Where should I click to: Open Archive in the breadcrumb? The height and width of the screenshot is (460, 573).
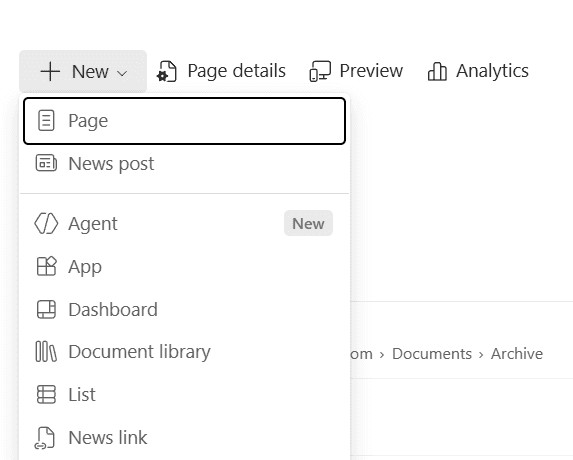point(517,354)
